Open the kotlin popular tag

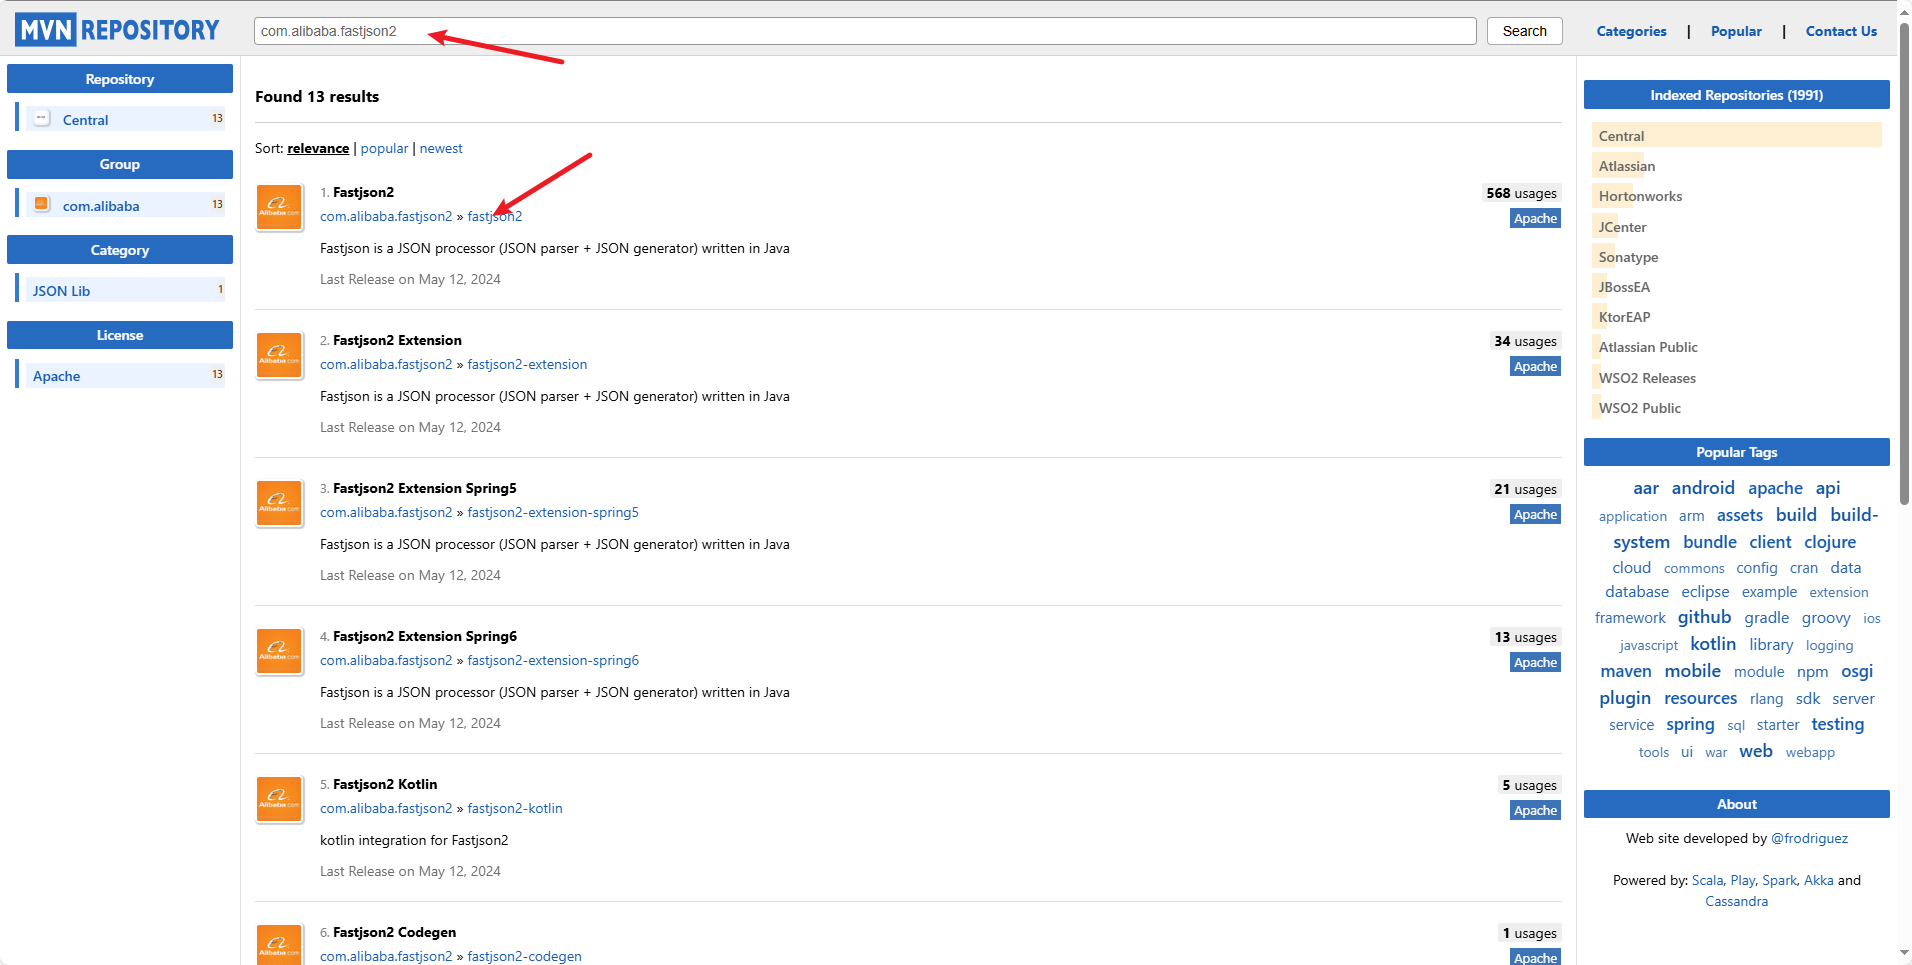coord(1713,644)
